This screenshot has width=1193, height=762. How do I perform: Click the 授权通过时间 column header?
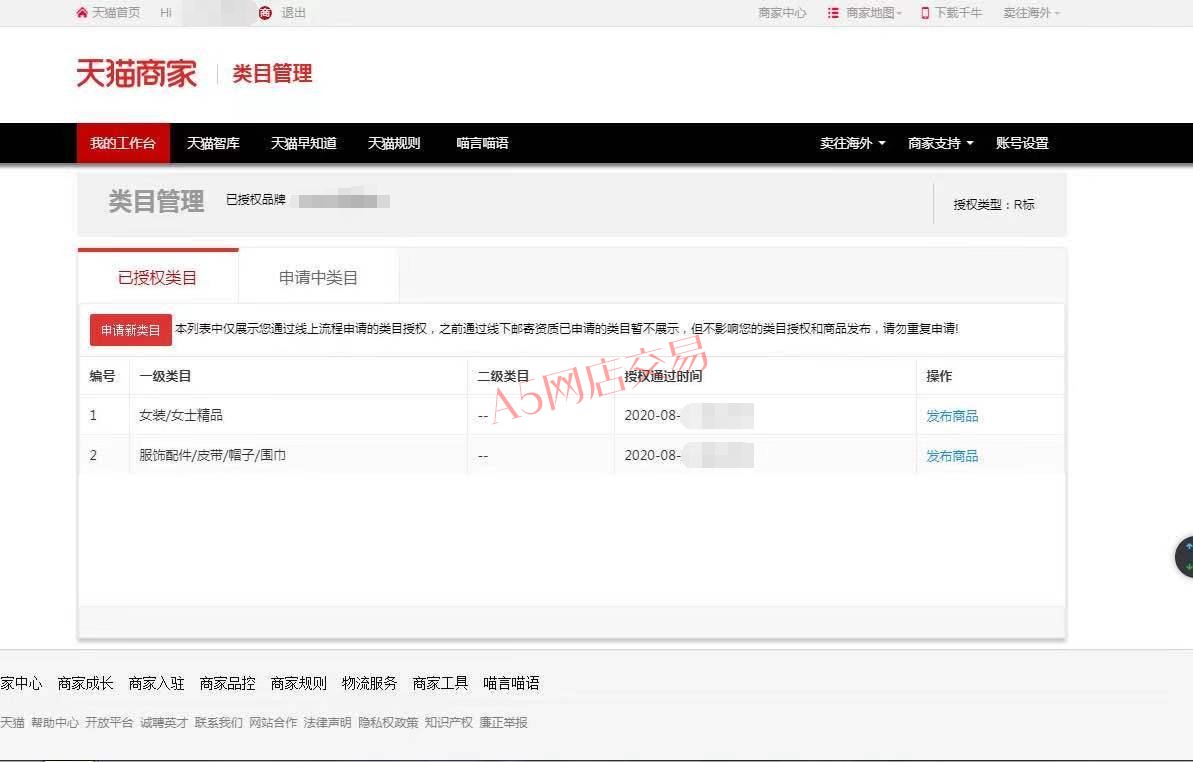pos(663,376)
